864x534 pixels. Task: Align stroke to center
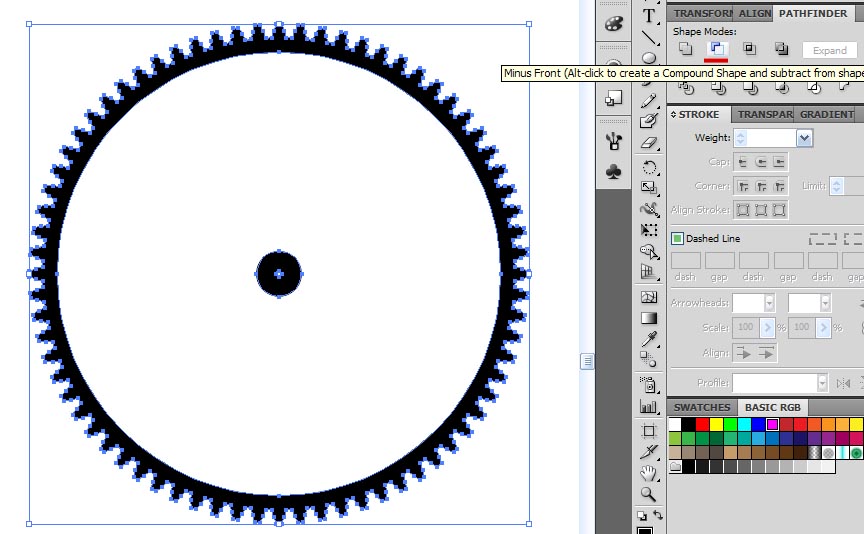click(743, 210)
